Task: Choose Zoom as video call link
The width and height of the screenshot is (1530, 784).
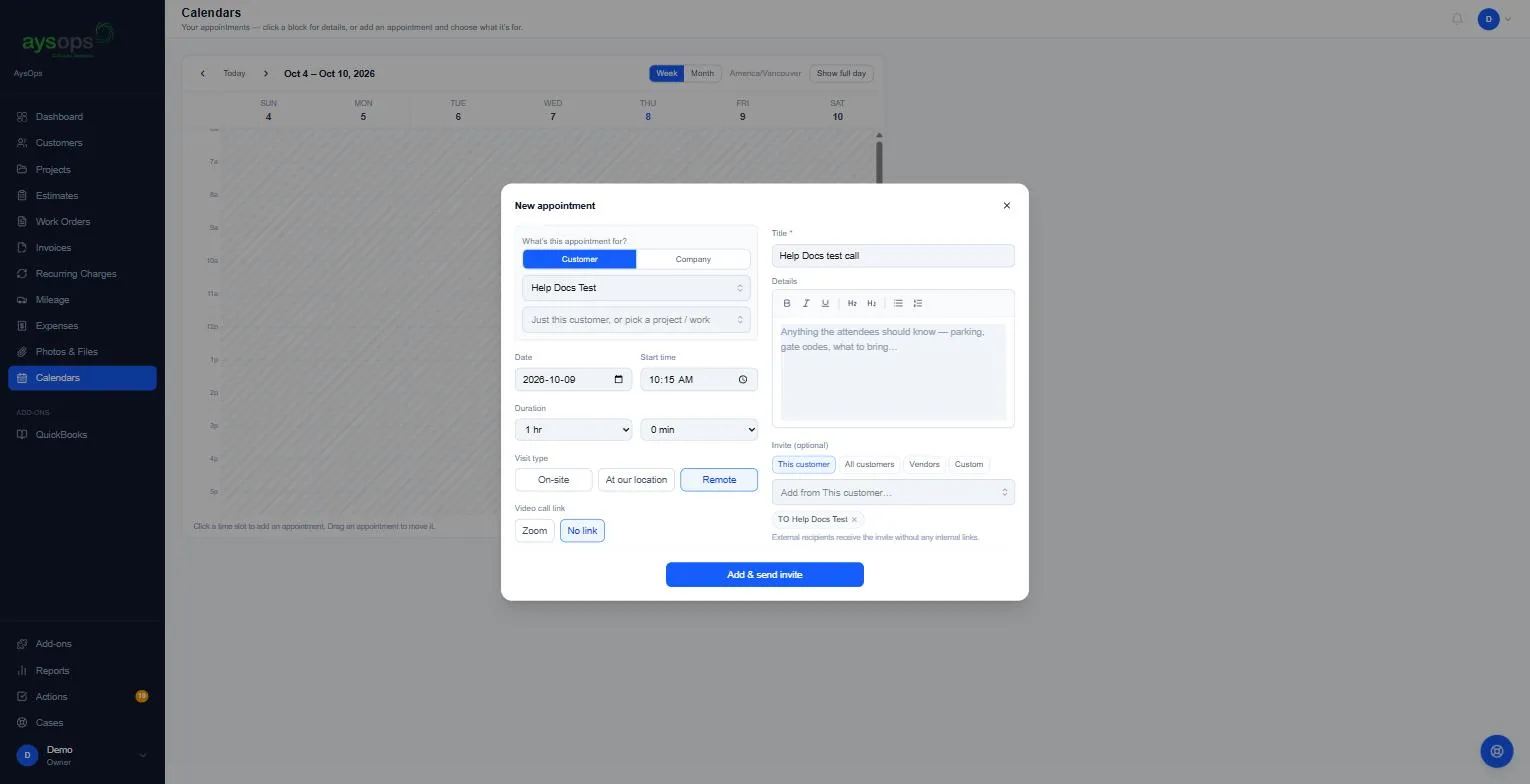Action: tap(535, 531)
